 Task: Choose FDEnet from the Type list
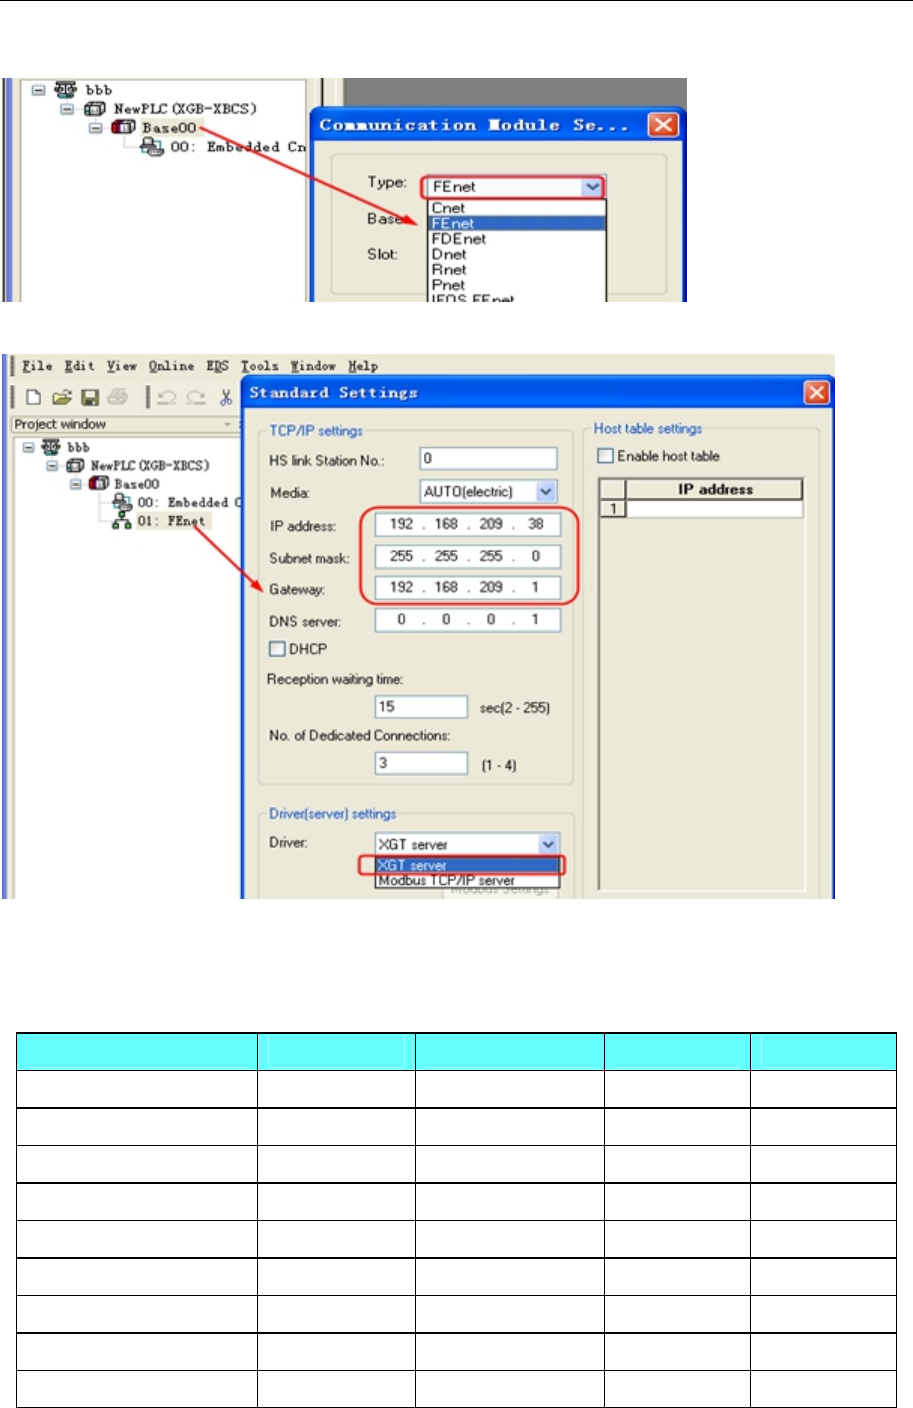517,239
